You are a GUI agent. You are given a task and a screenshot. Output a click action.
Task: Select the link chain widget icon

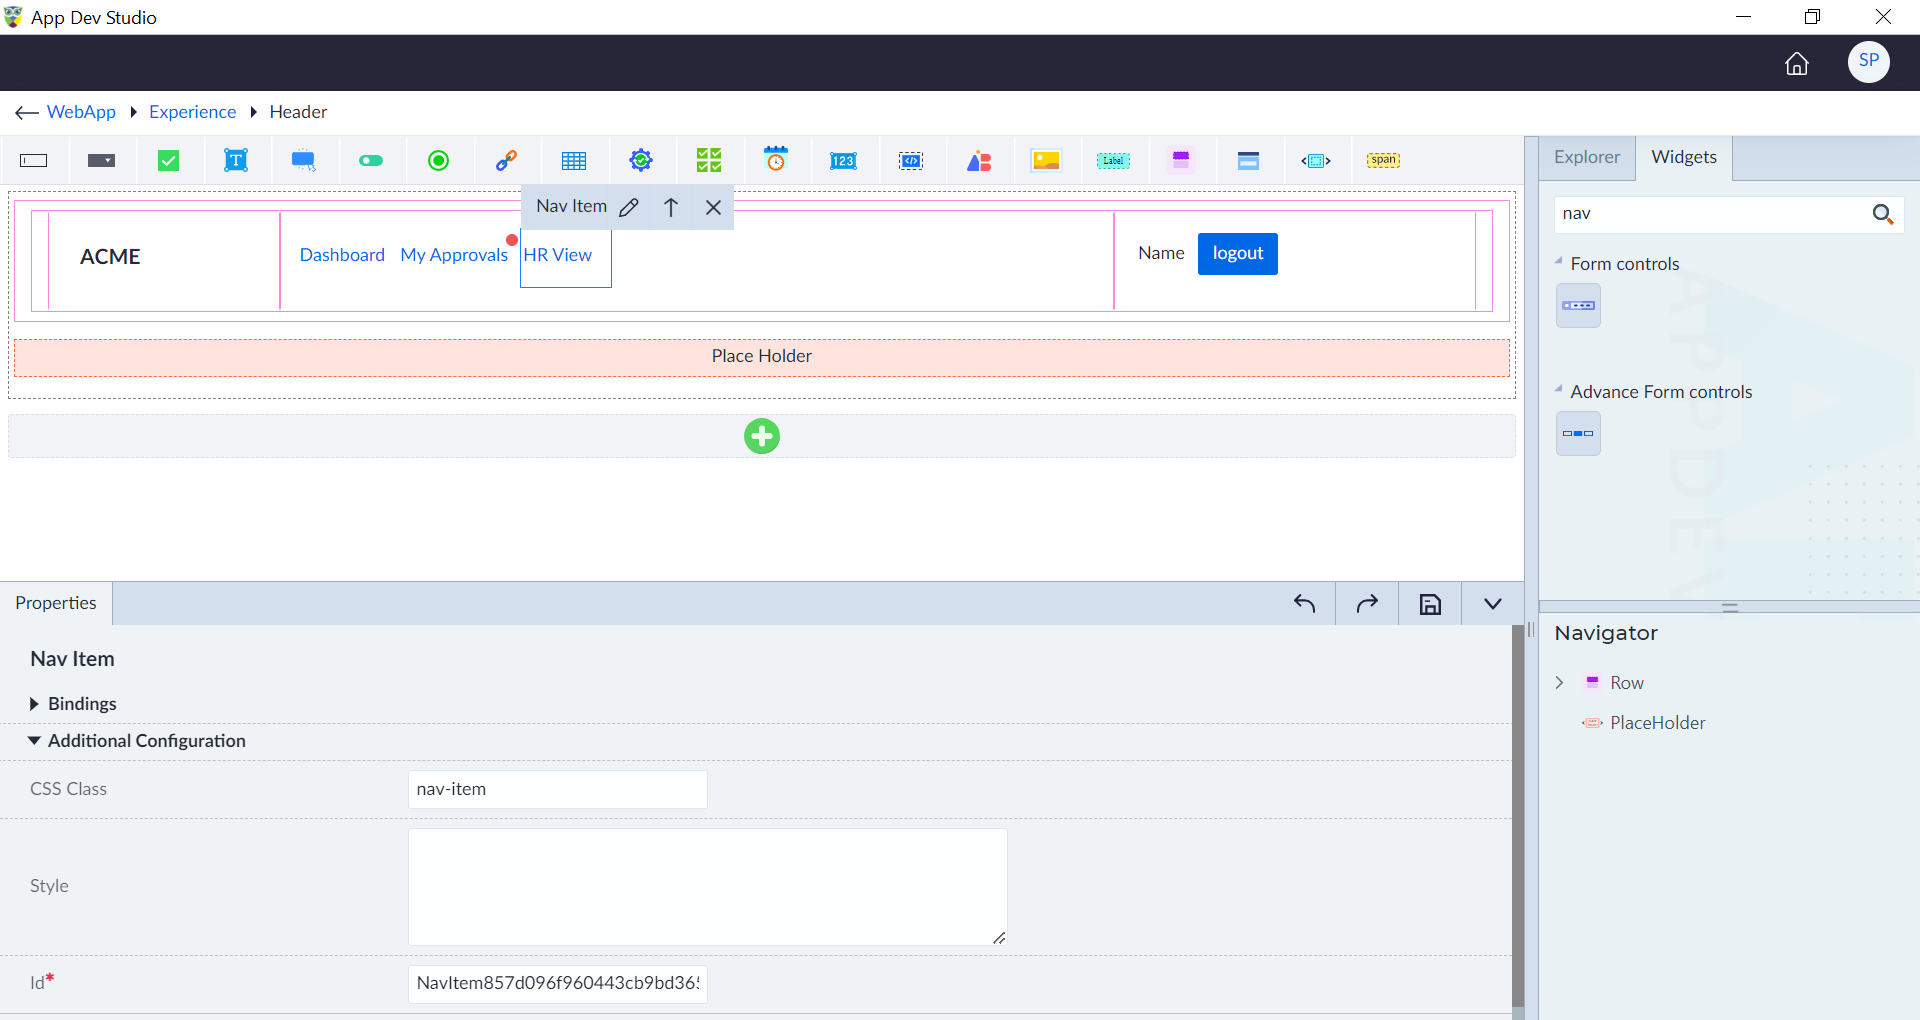[x=506, y=161]
